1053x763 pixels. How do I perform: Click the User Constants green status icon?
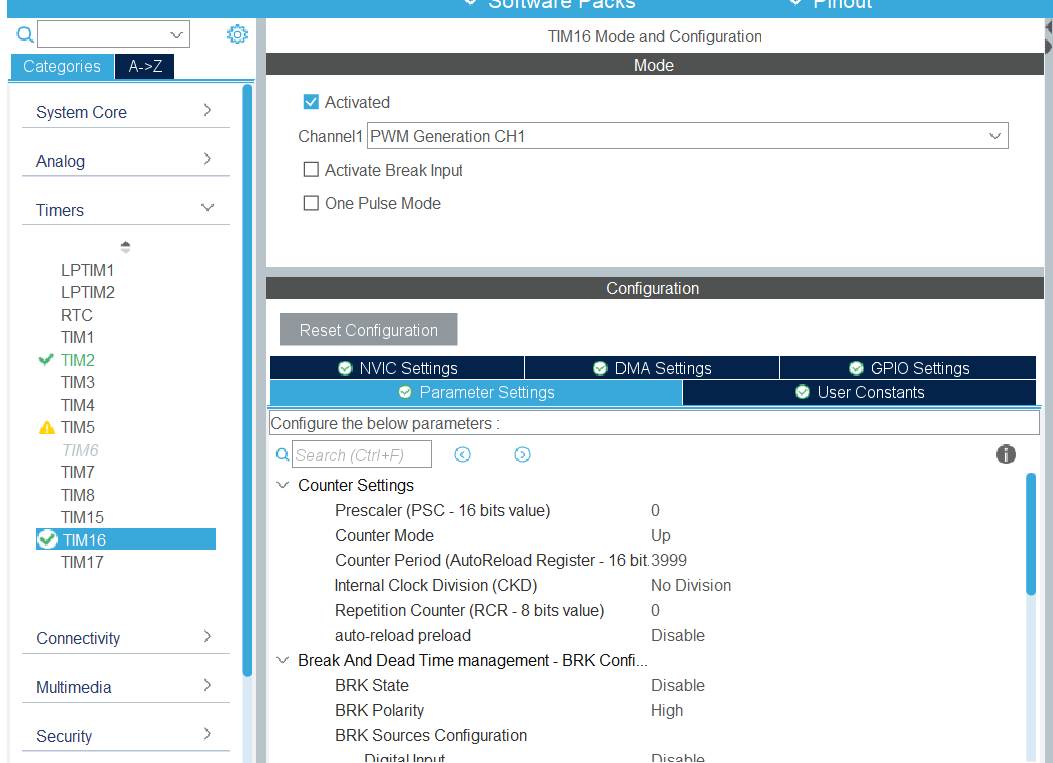[x=803, y=392]
